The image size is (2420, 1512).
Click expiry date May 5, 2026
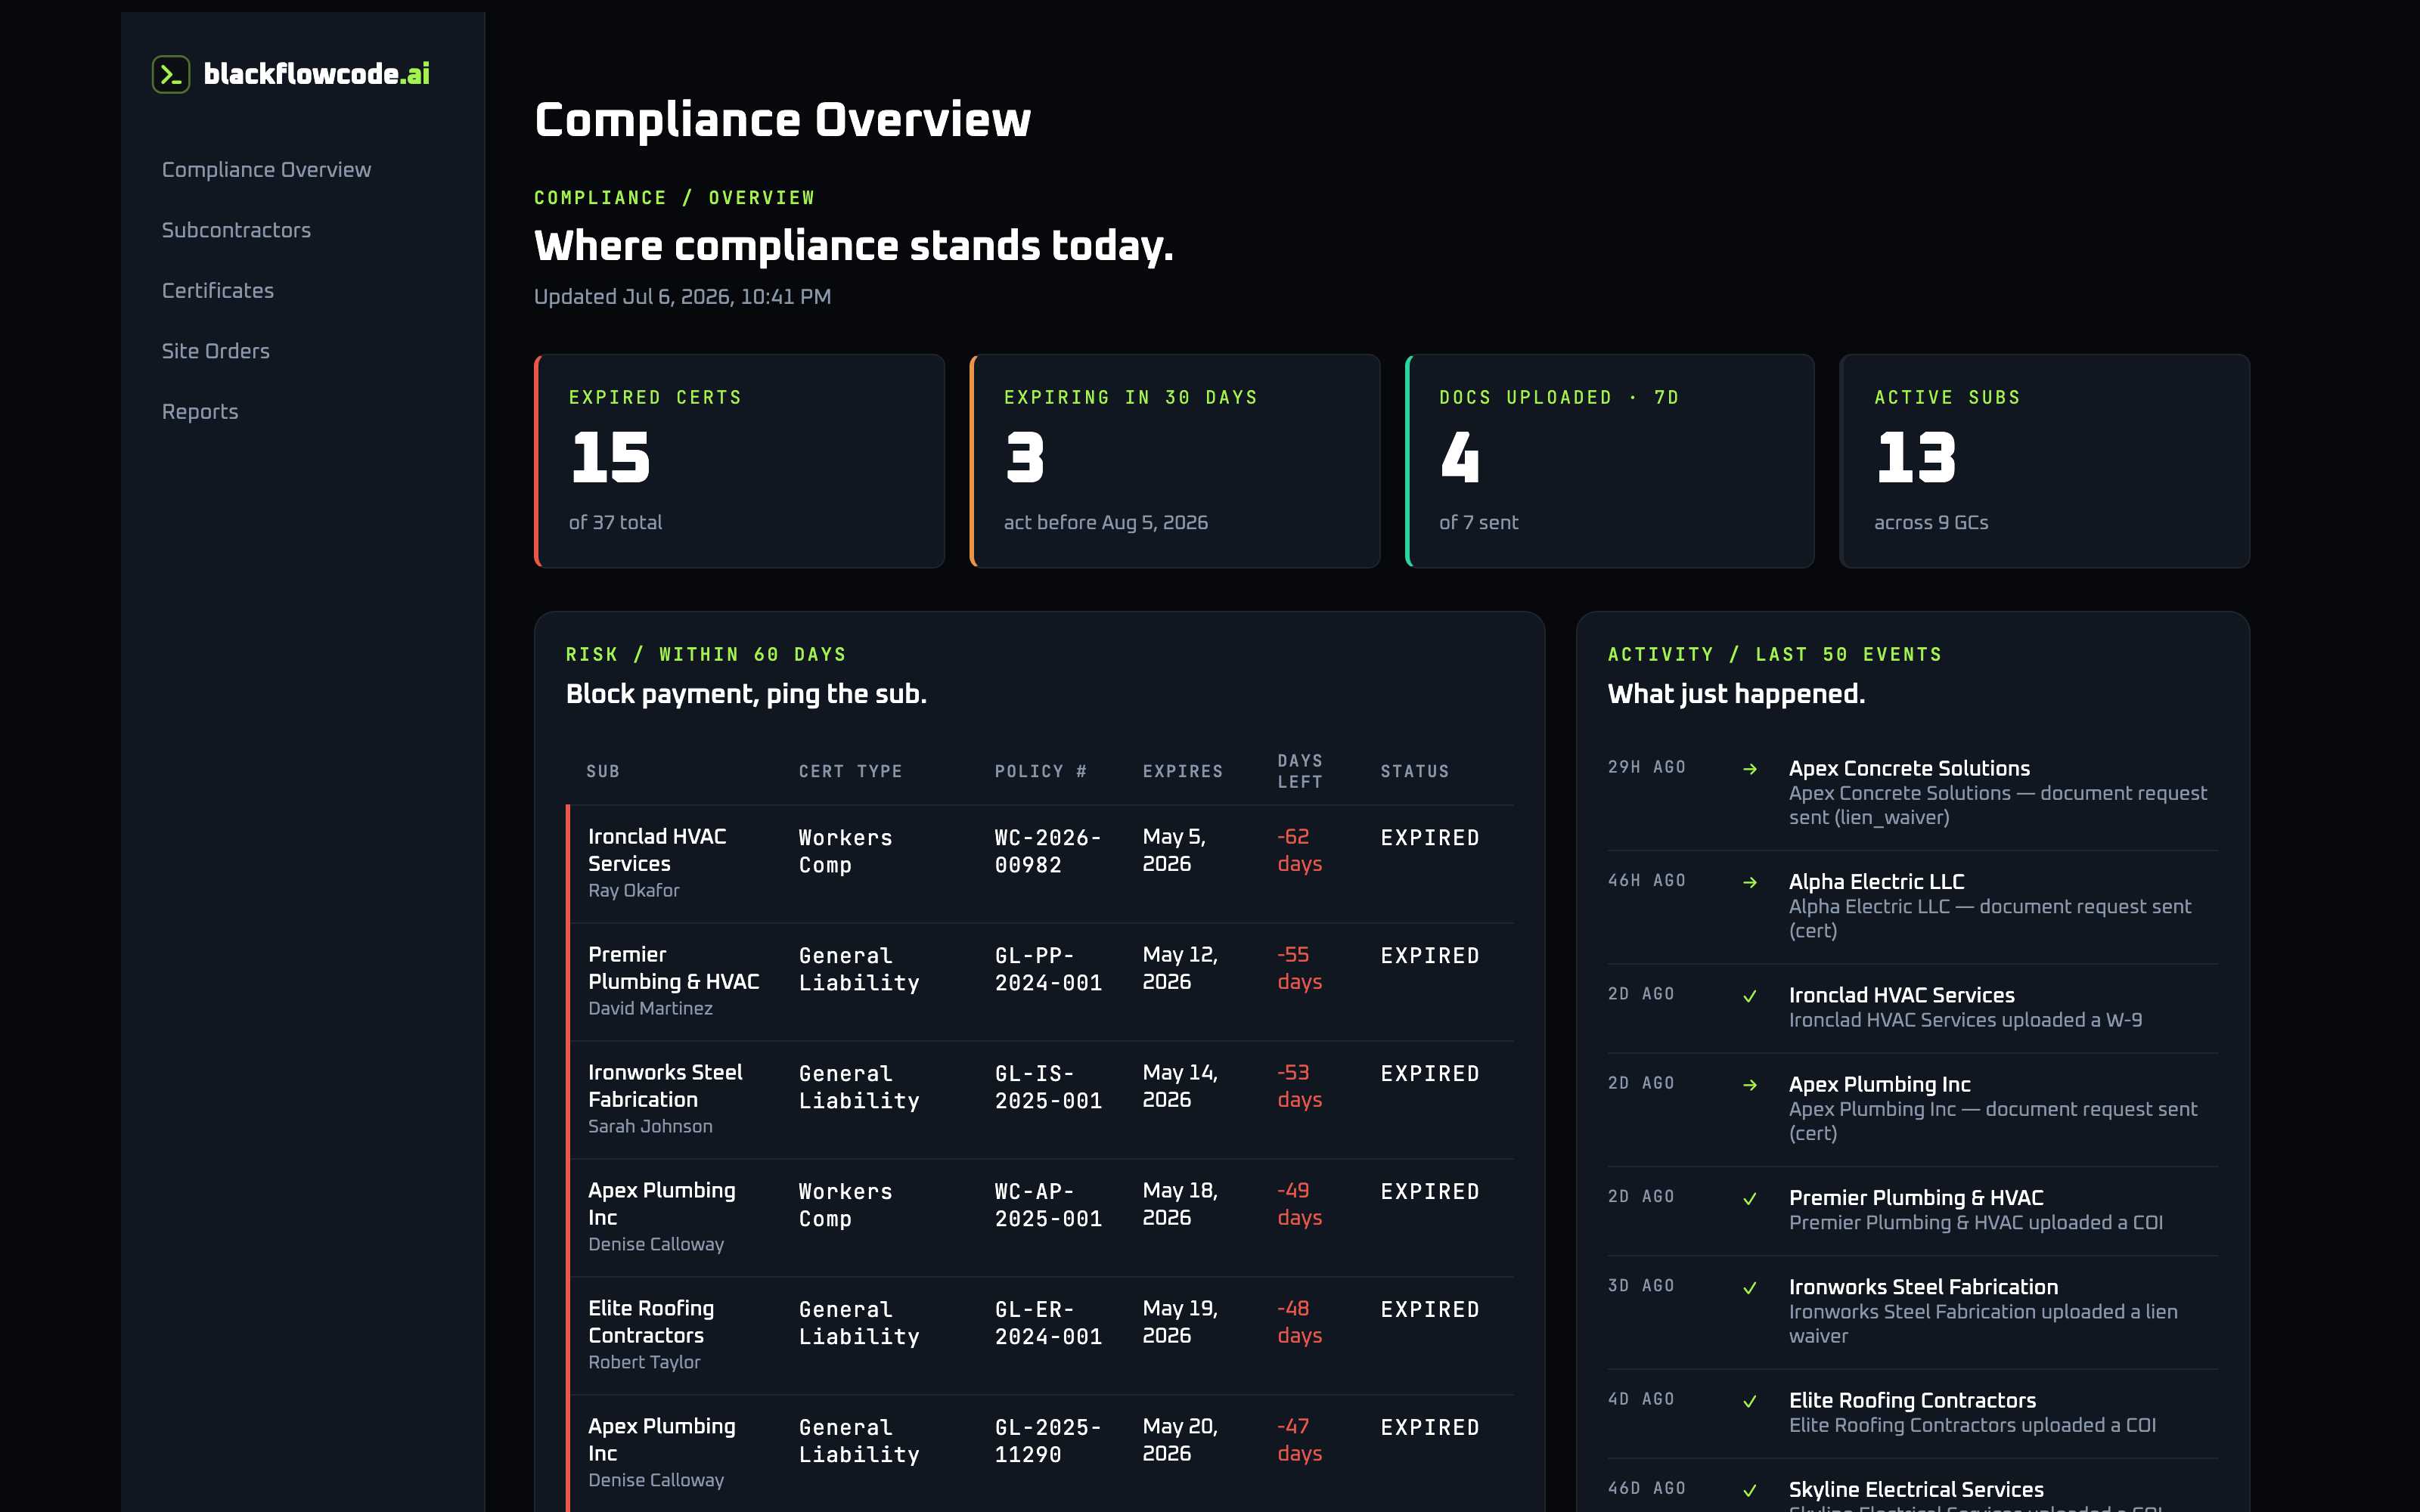1175,850
